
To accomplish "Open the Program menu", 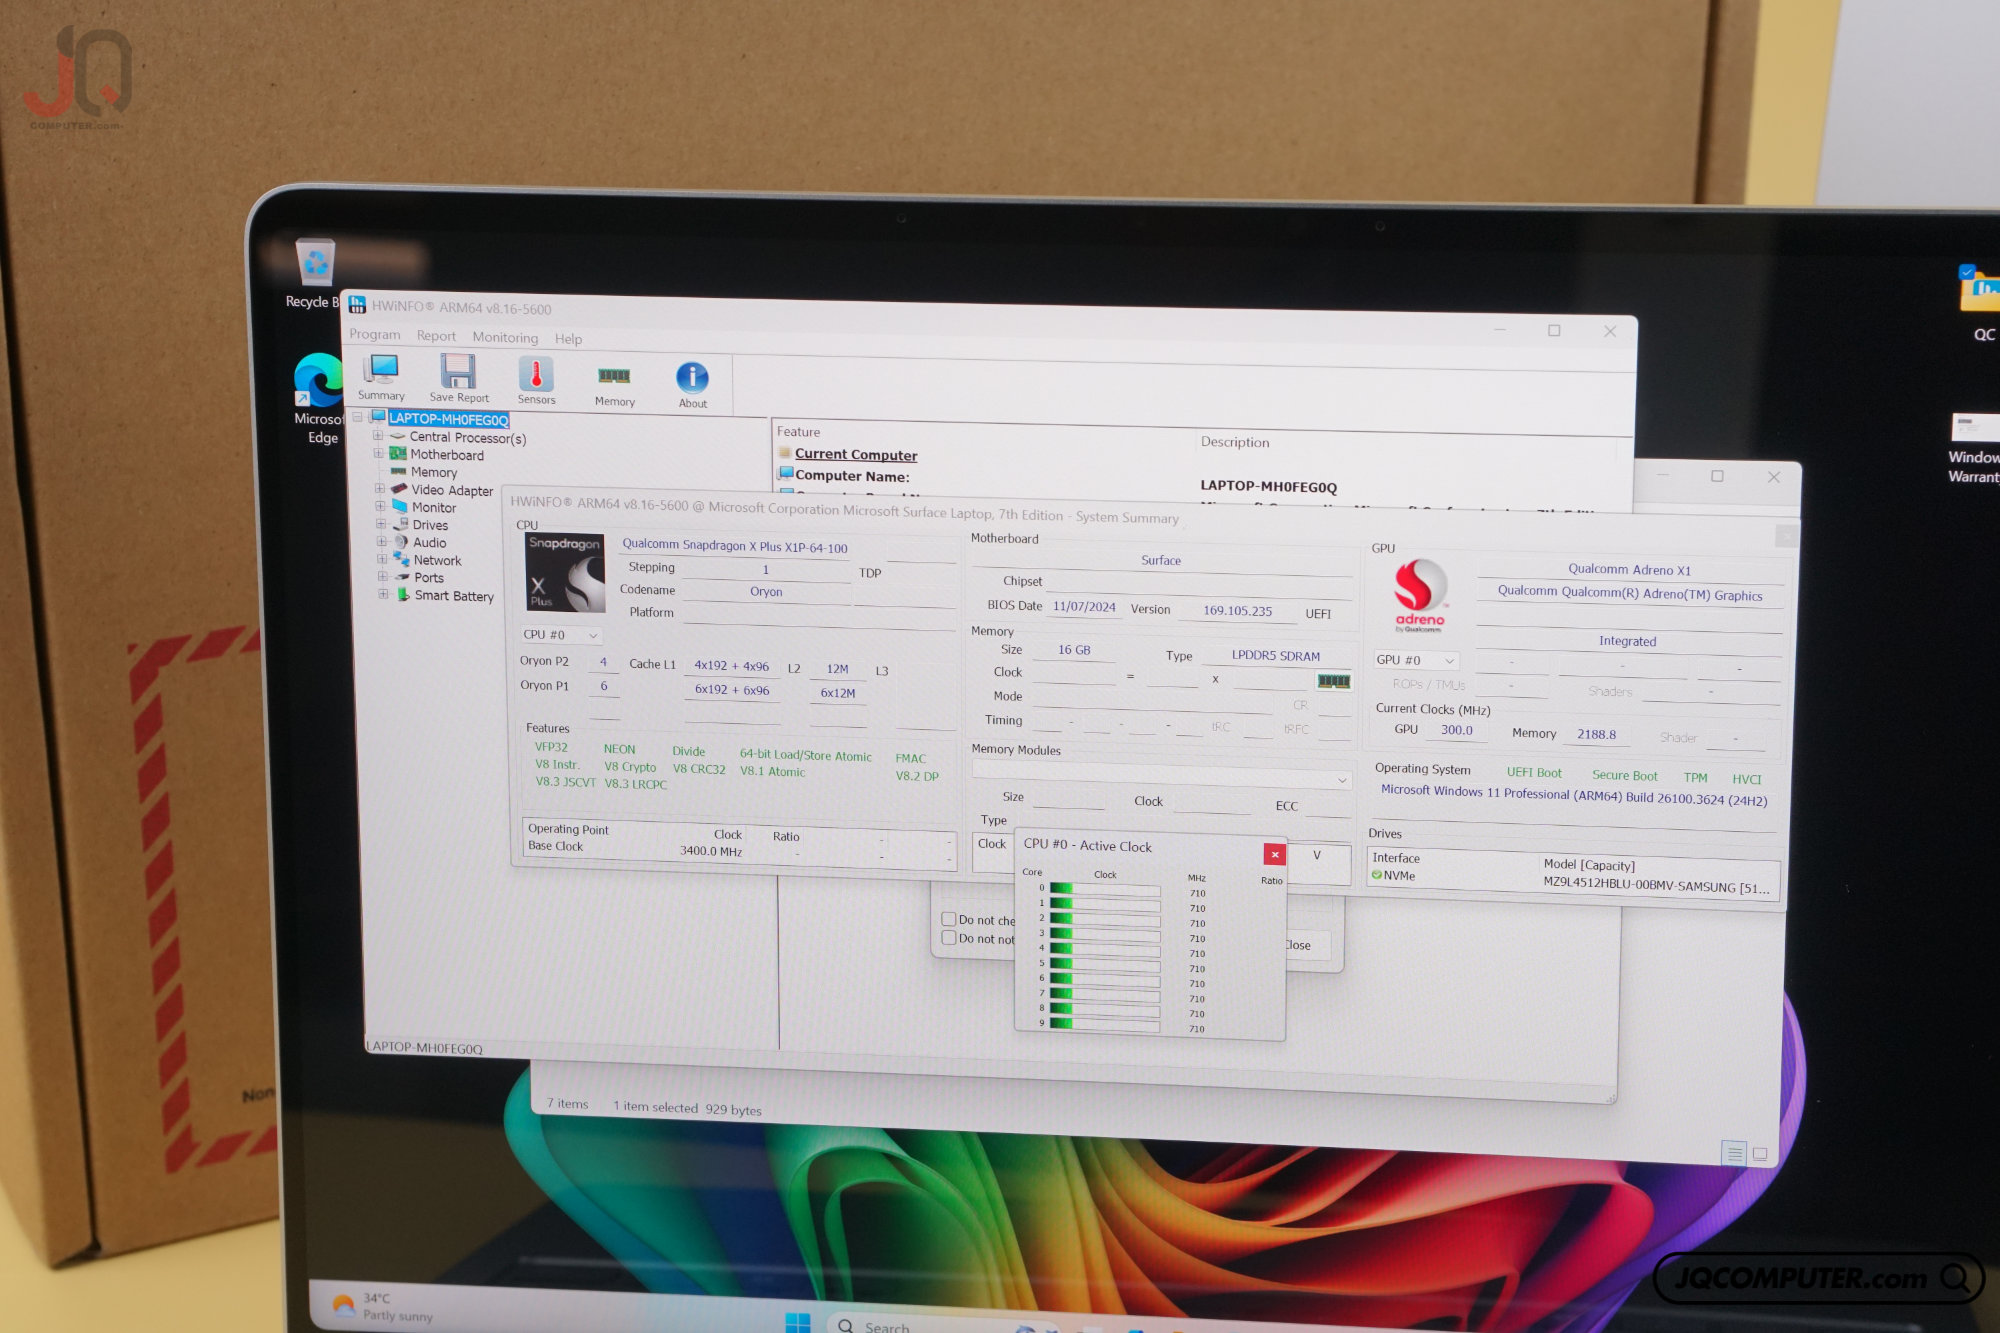I will tap(374, 335).
